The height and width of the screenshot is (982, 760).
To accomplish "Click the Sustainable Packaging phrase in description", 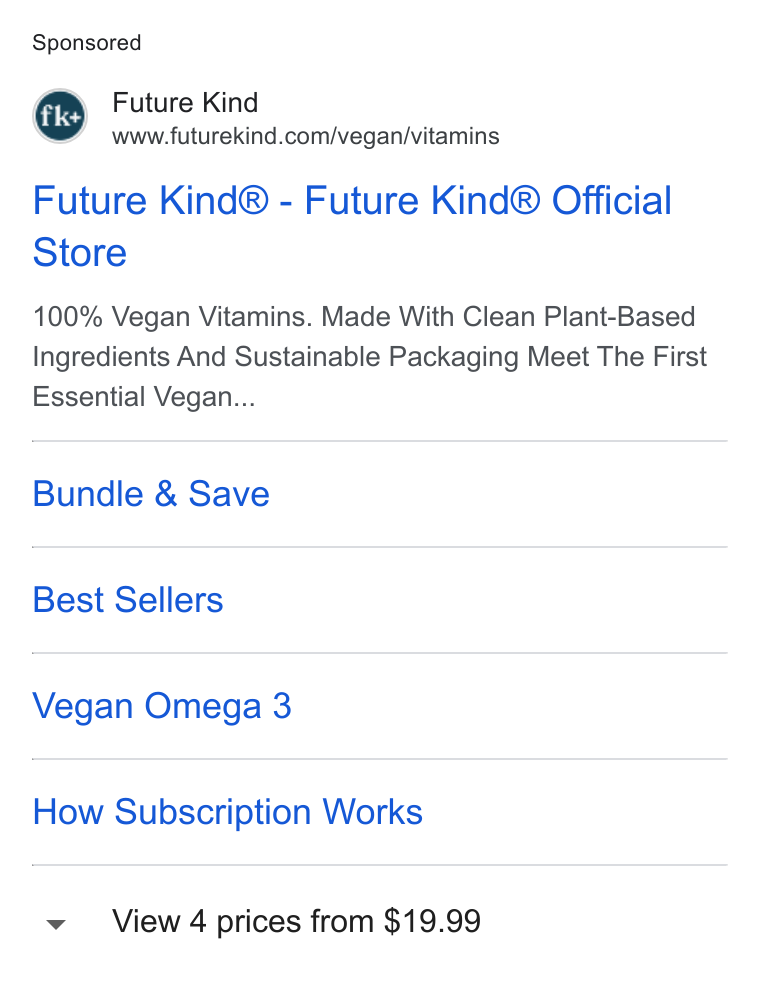I will [x=376, y=357].
